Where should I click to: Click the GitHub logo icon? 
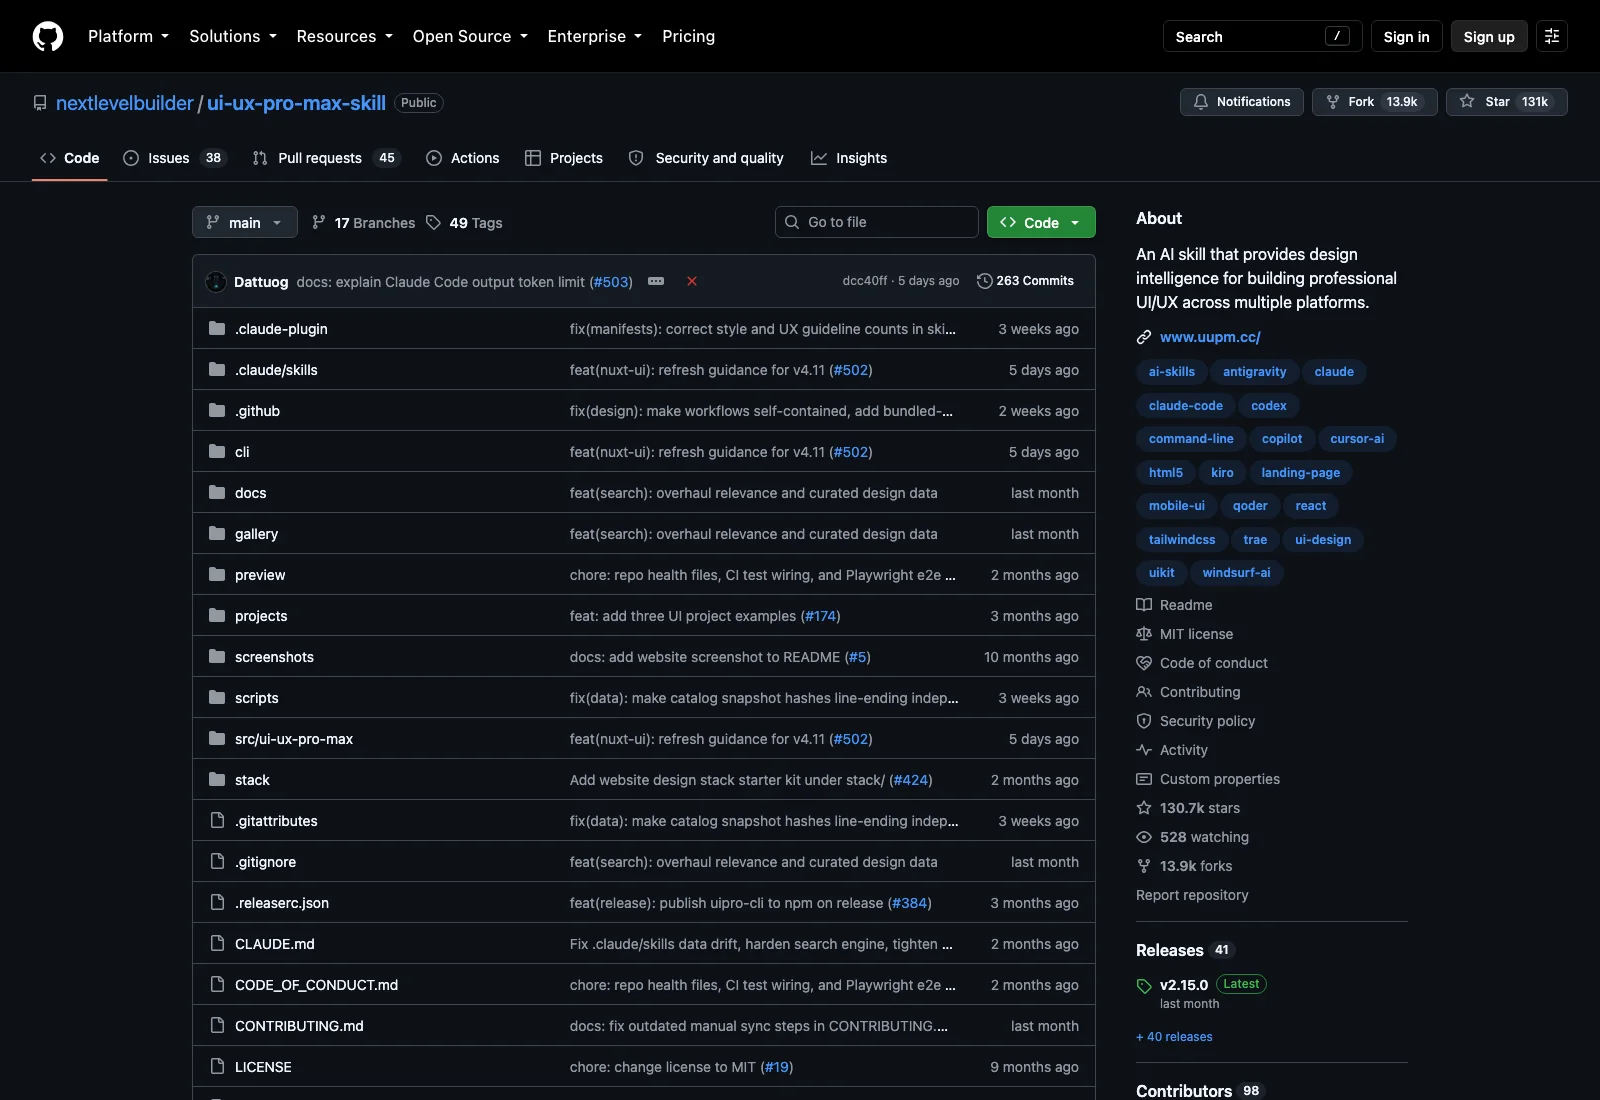pos(48,36)
